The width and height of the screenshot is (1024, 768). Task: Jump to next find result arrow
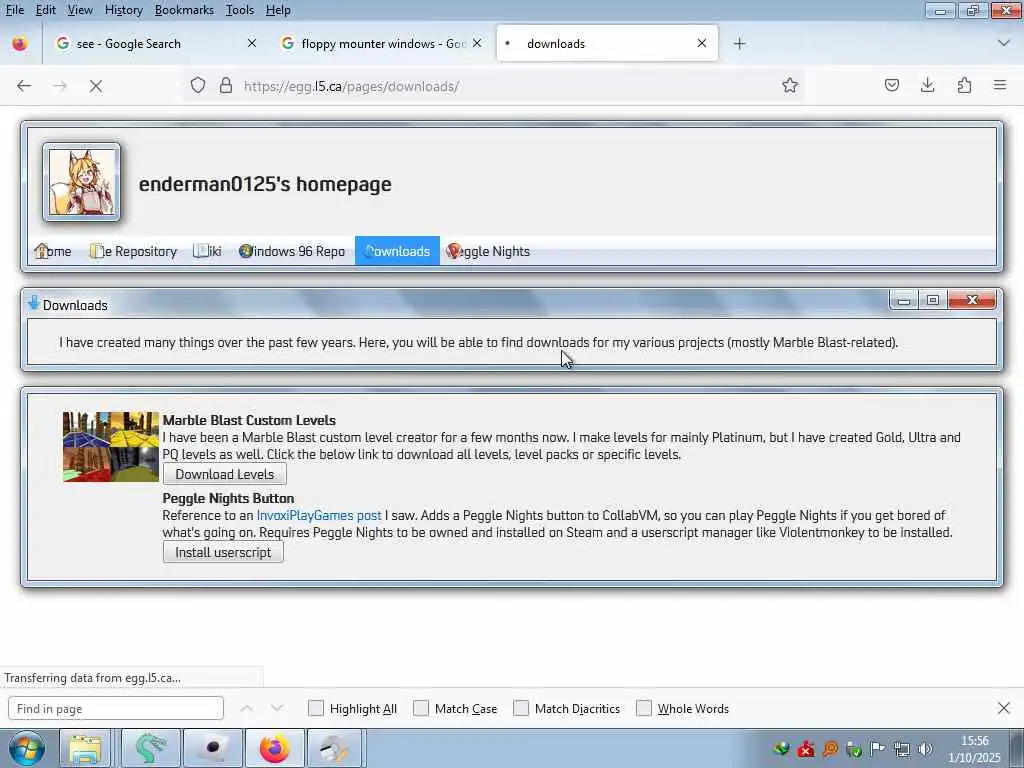[277, 708]
